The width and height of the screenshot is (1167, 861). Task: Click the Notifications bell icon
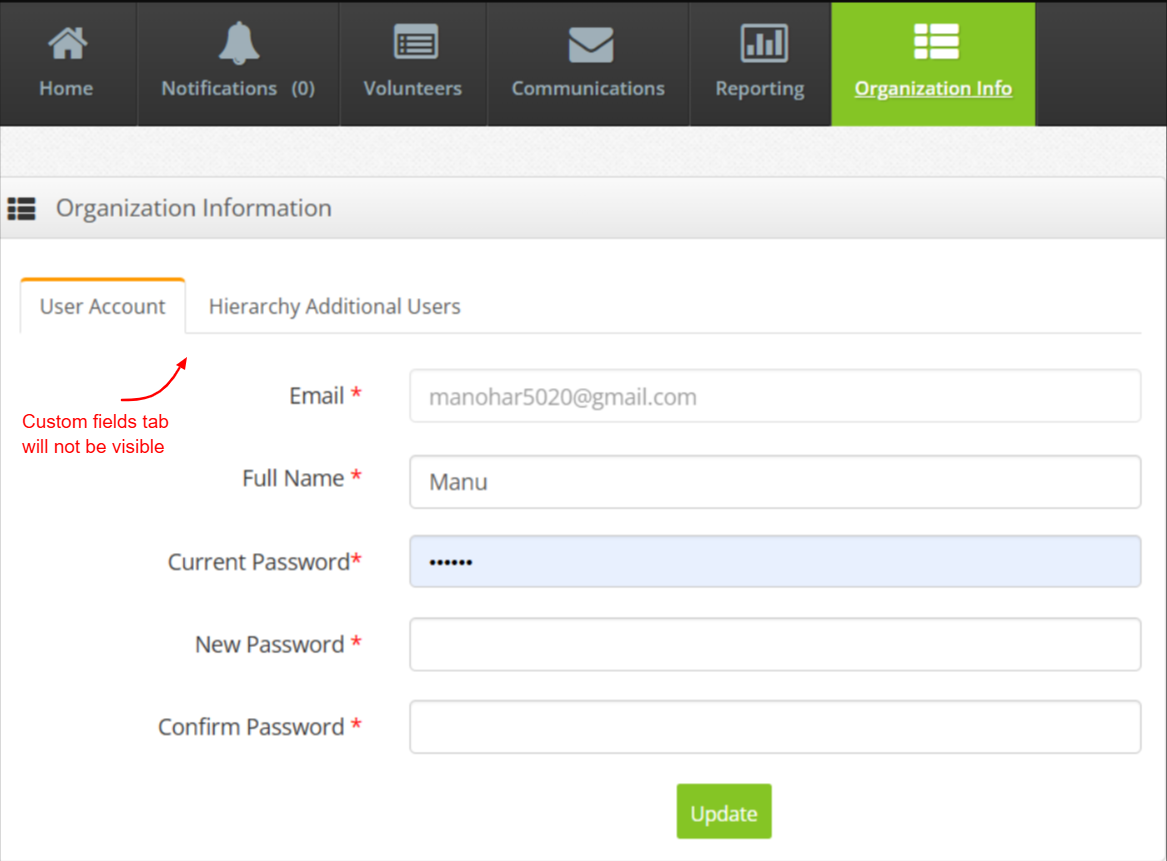click(238, 43)
